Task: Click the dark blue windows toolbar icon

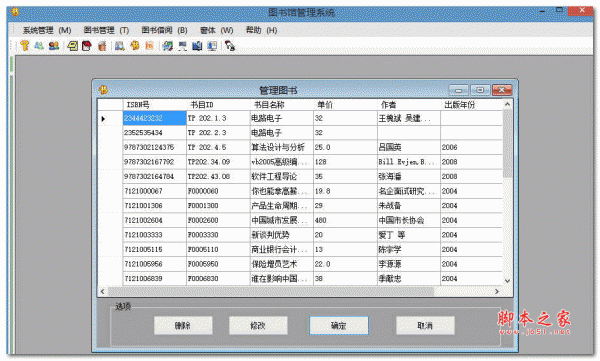Action: click(197, 46)
